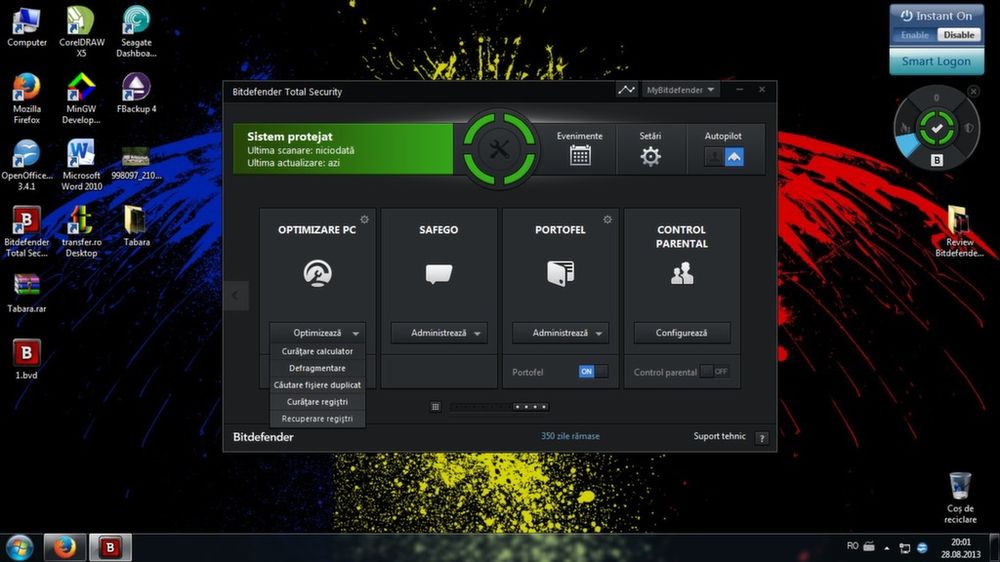Open Setări gear icon
The height and width of the screenshot is (562, 1000).
coord(651,156)
